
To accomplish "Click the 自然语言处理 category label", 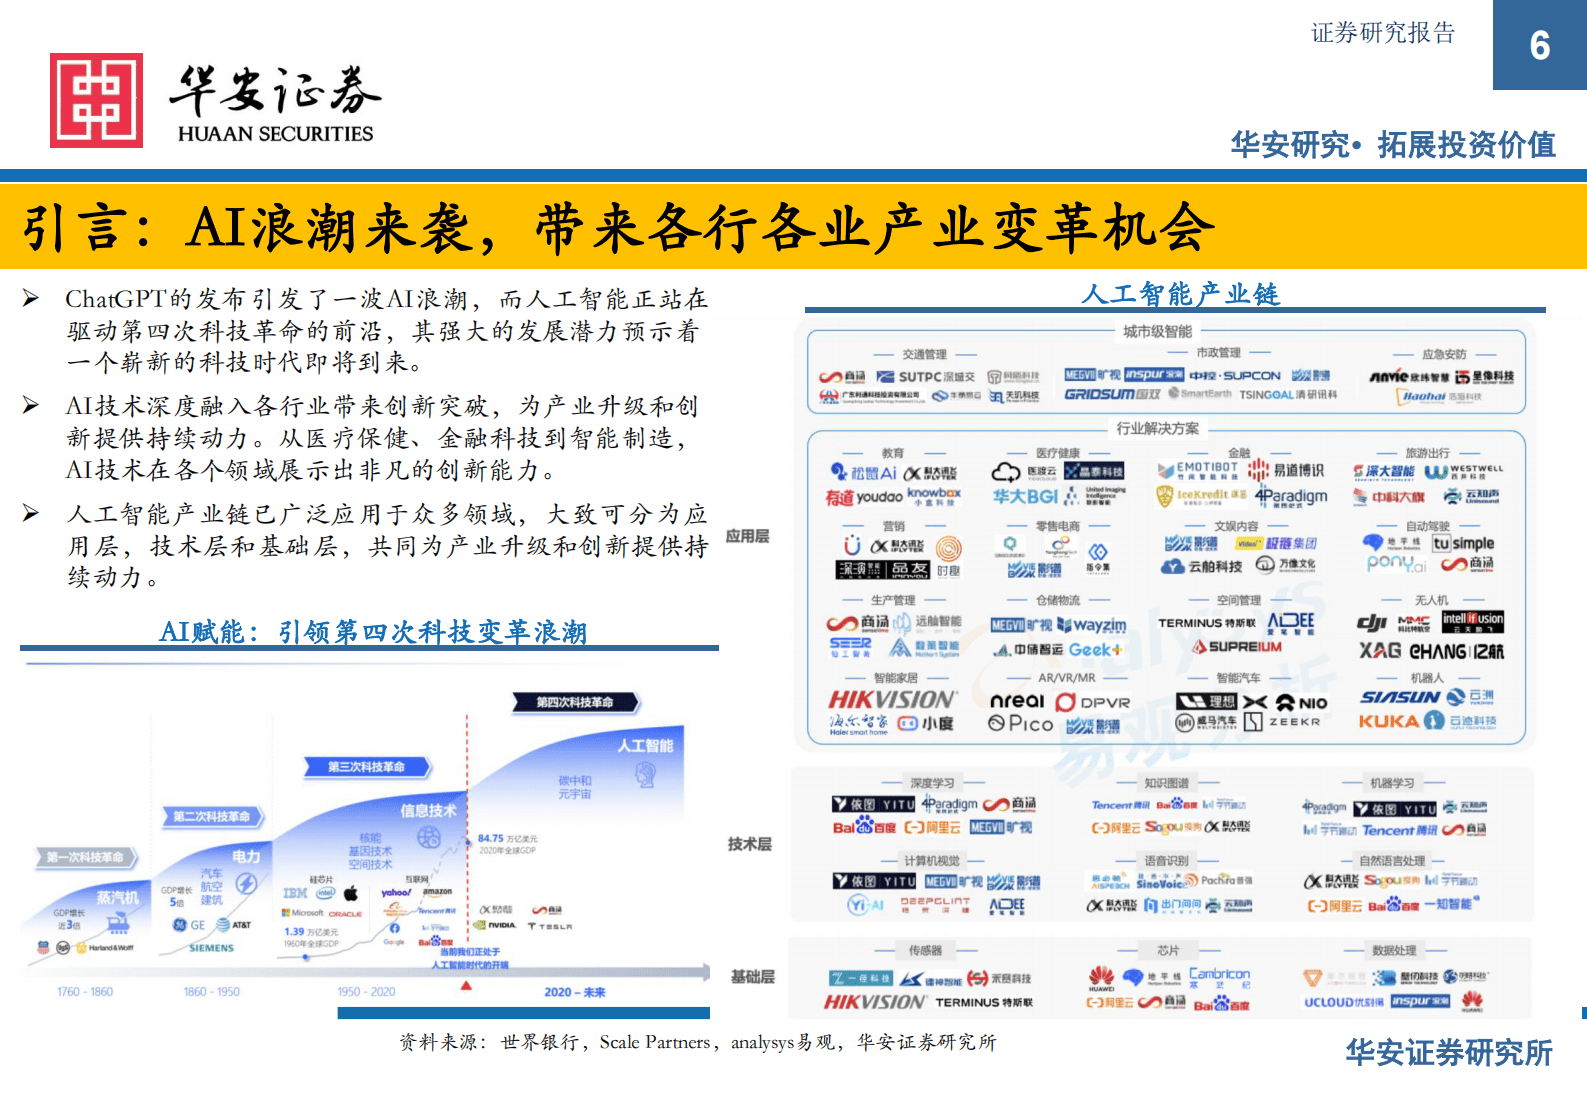I will [x=1392, y=860].
